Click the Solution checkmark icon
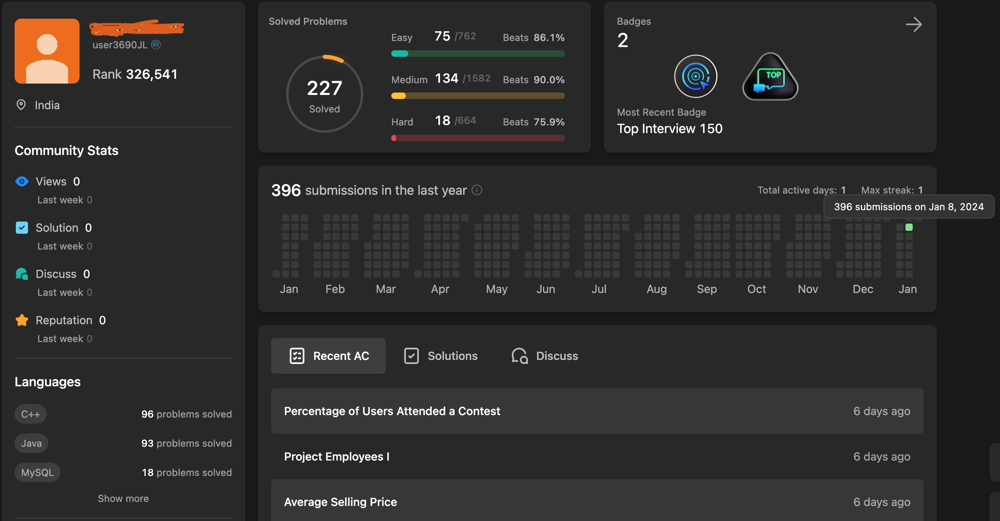This screenshot has height=521, width=1000. (22, 228)
